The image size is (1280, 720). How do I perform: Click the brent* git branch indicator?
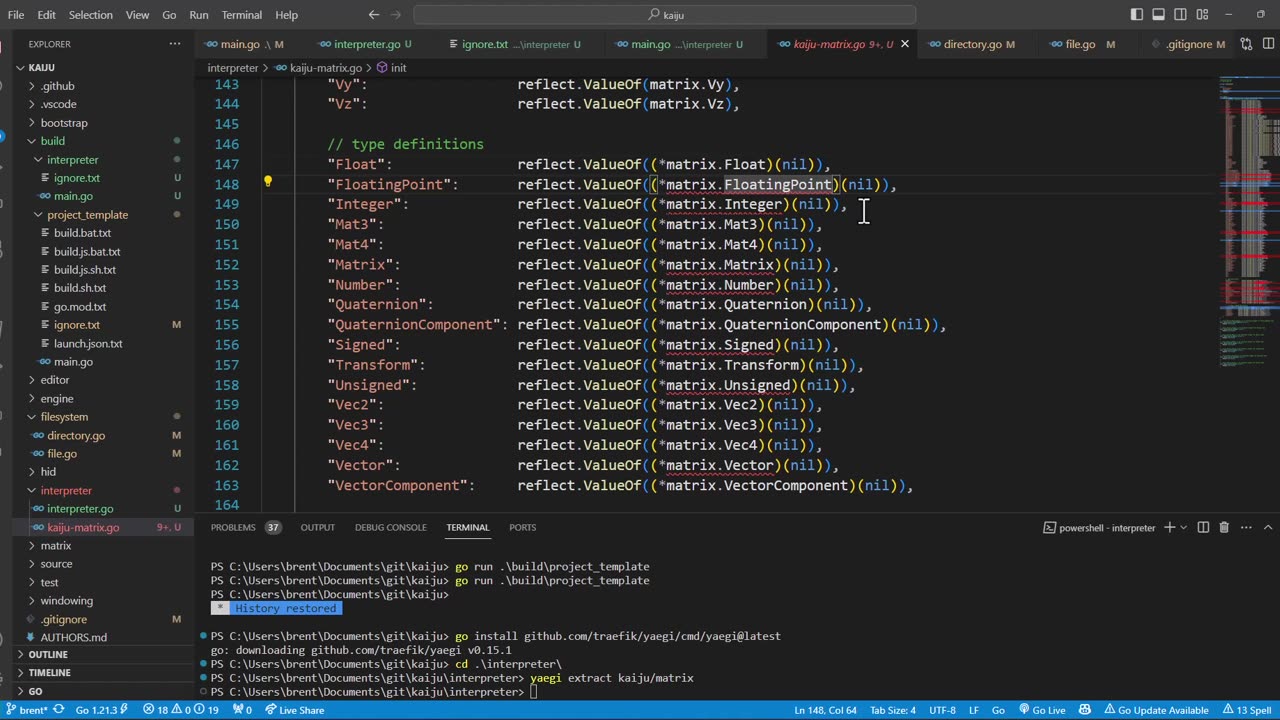click(26, 710)
